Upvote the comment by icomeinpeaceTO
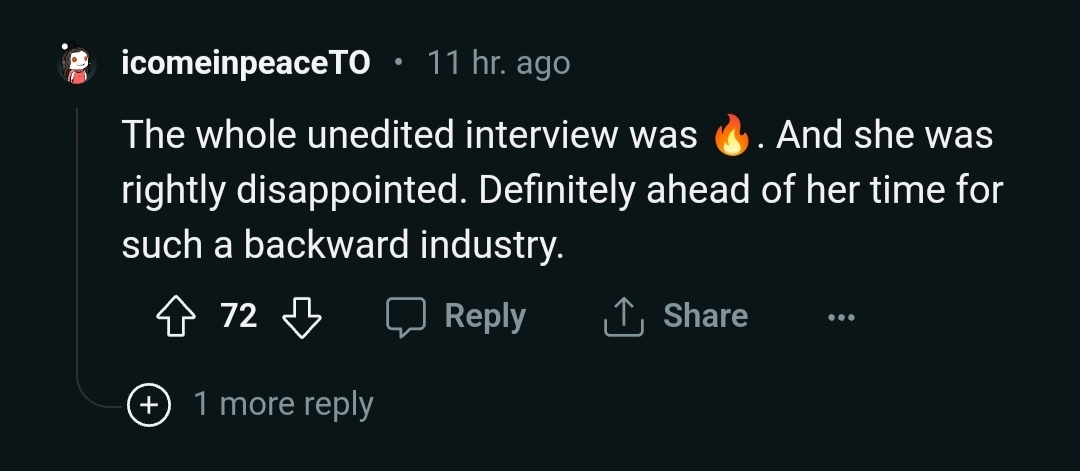 [x=179, y=317]
